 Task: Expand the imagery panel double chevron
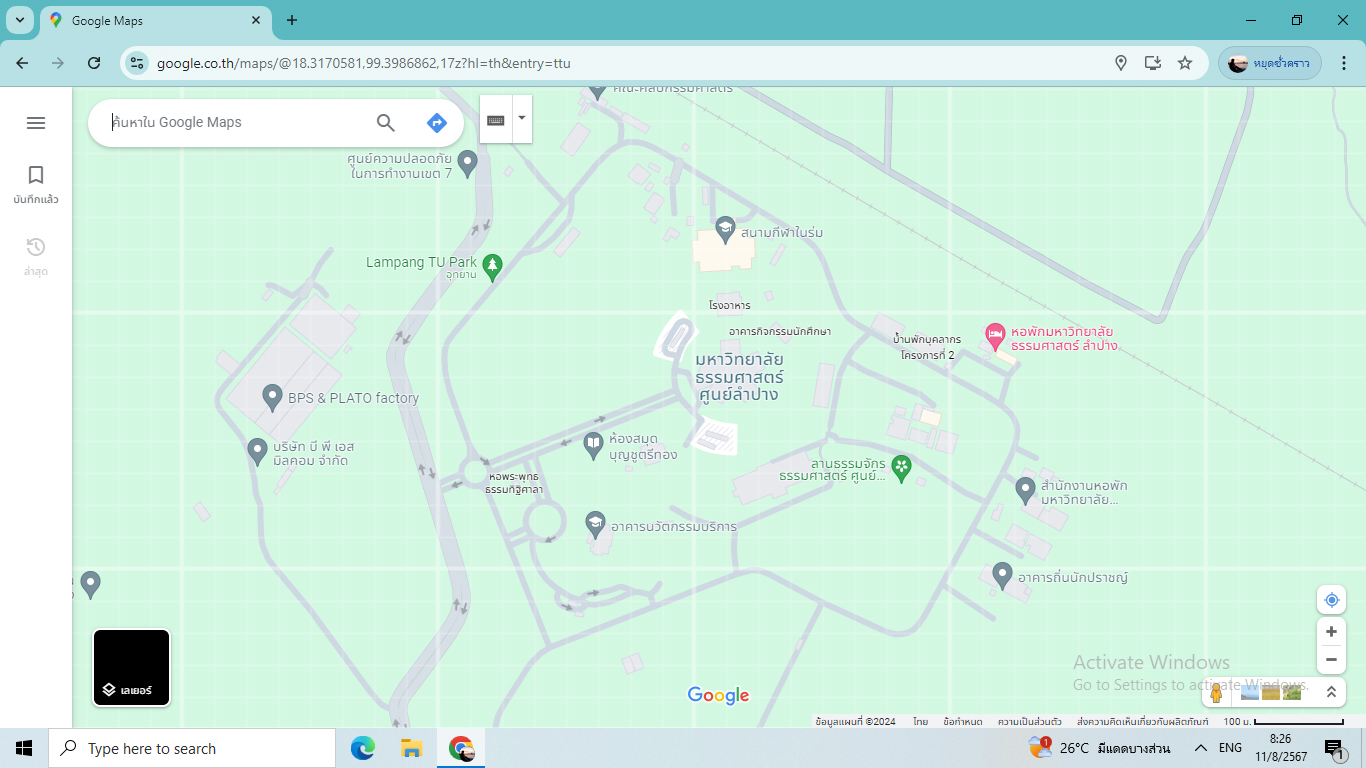(x=1331, y=692)
